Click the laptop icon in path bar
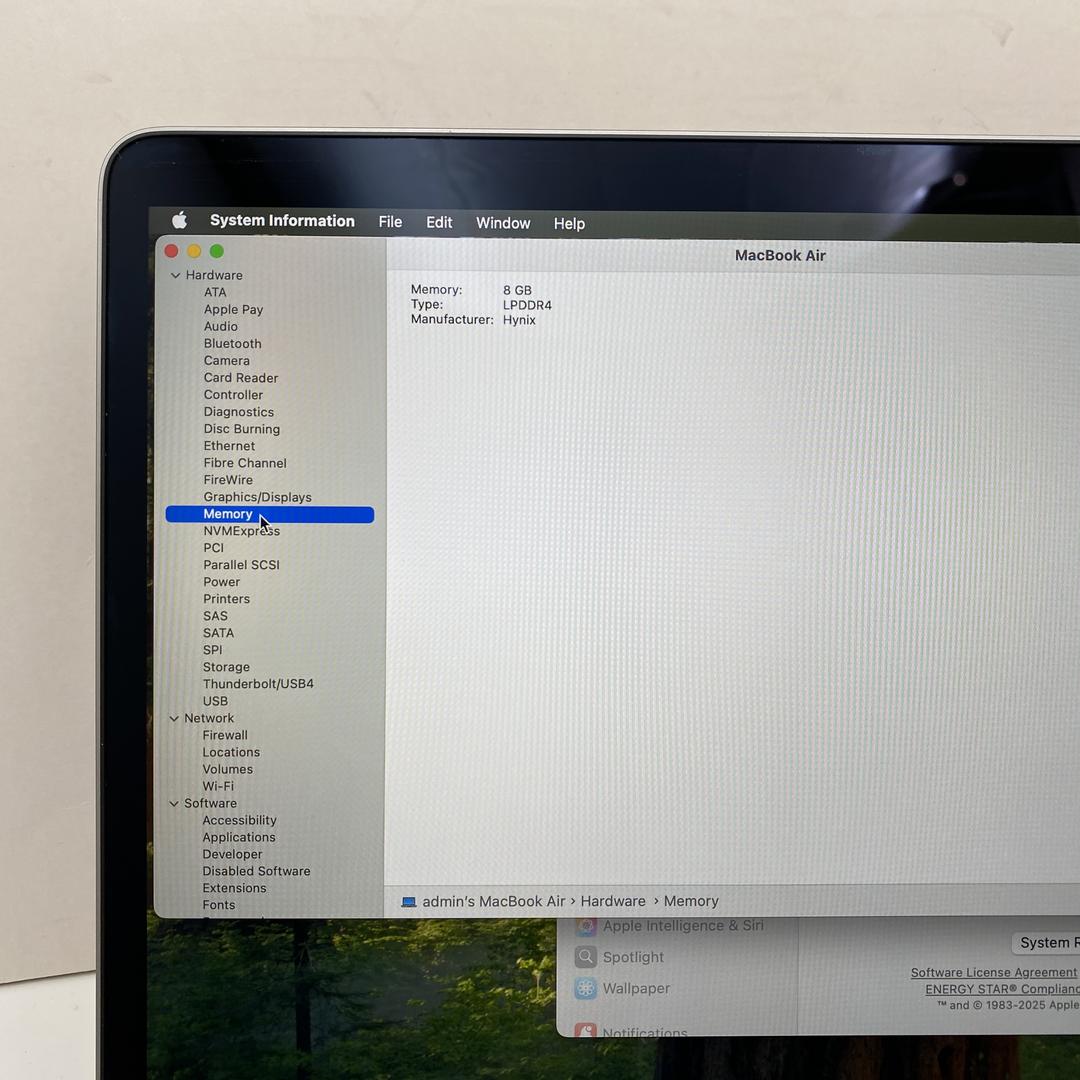 coord(409,902)
